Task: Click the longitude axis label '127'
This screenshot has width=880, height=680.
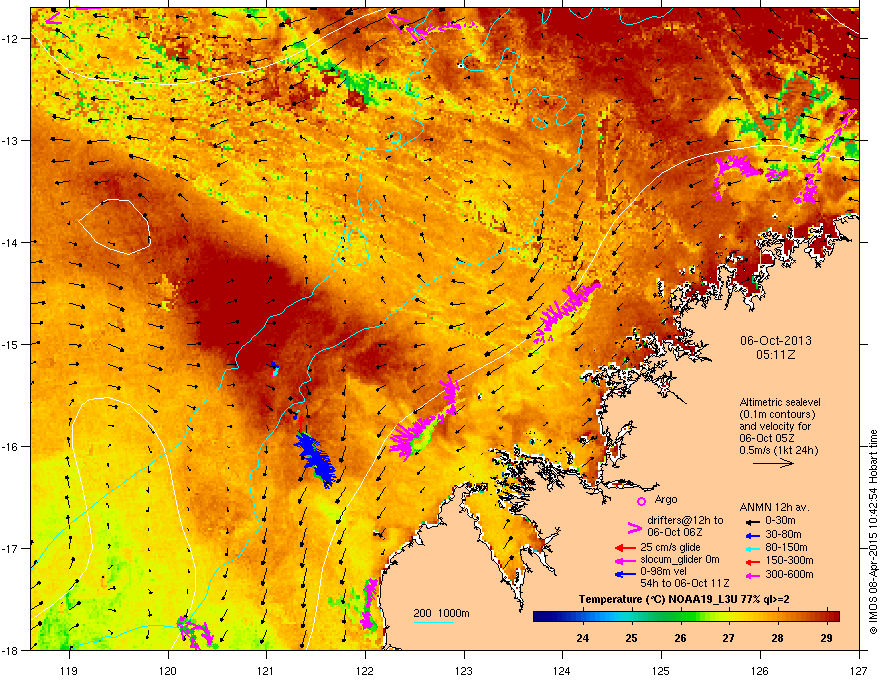Action: [x=859, y=670]
